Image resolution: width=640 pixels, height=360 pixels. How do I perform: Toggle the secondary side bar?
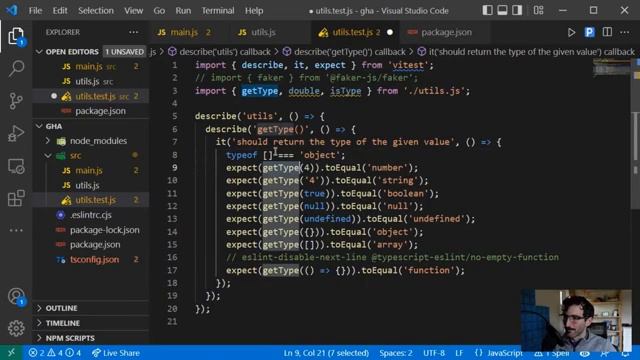click(x=517, y=10)
